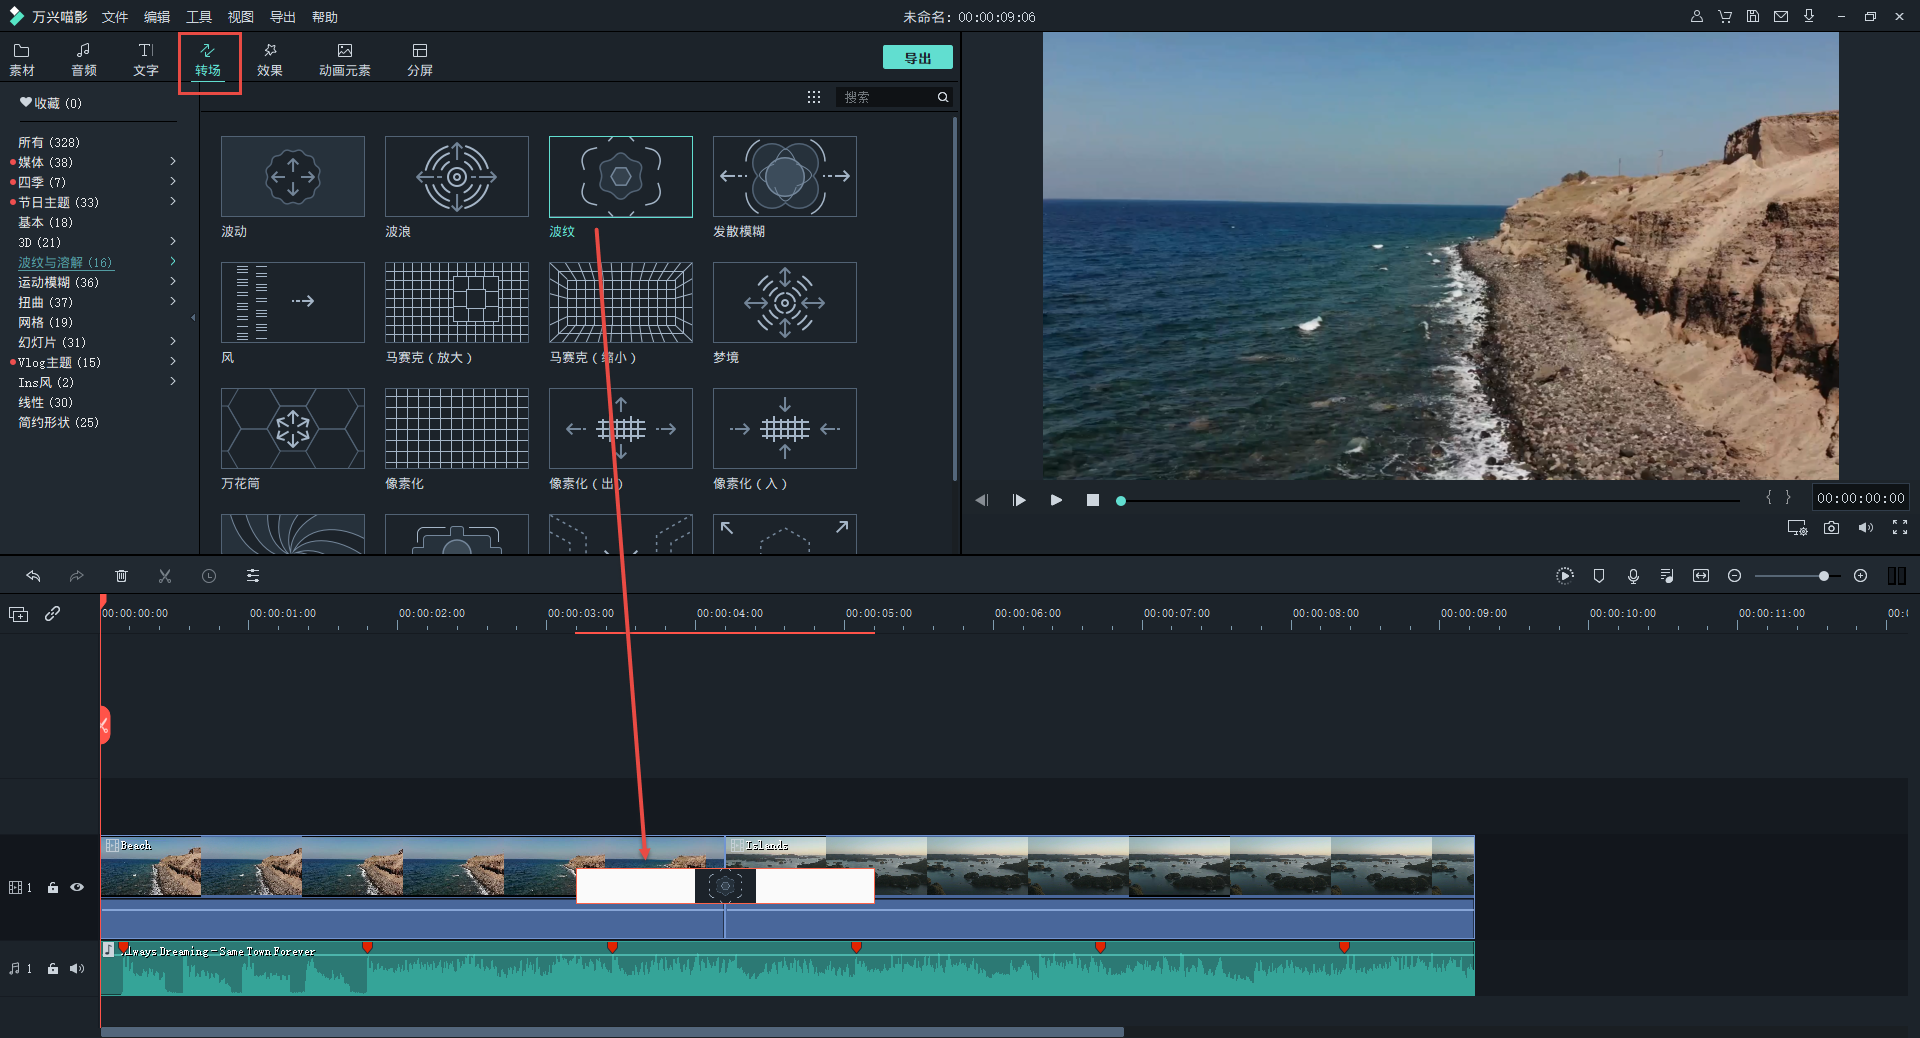
Task: Click the render preview icon
Action: [x=1565, y=576]
